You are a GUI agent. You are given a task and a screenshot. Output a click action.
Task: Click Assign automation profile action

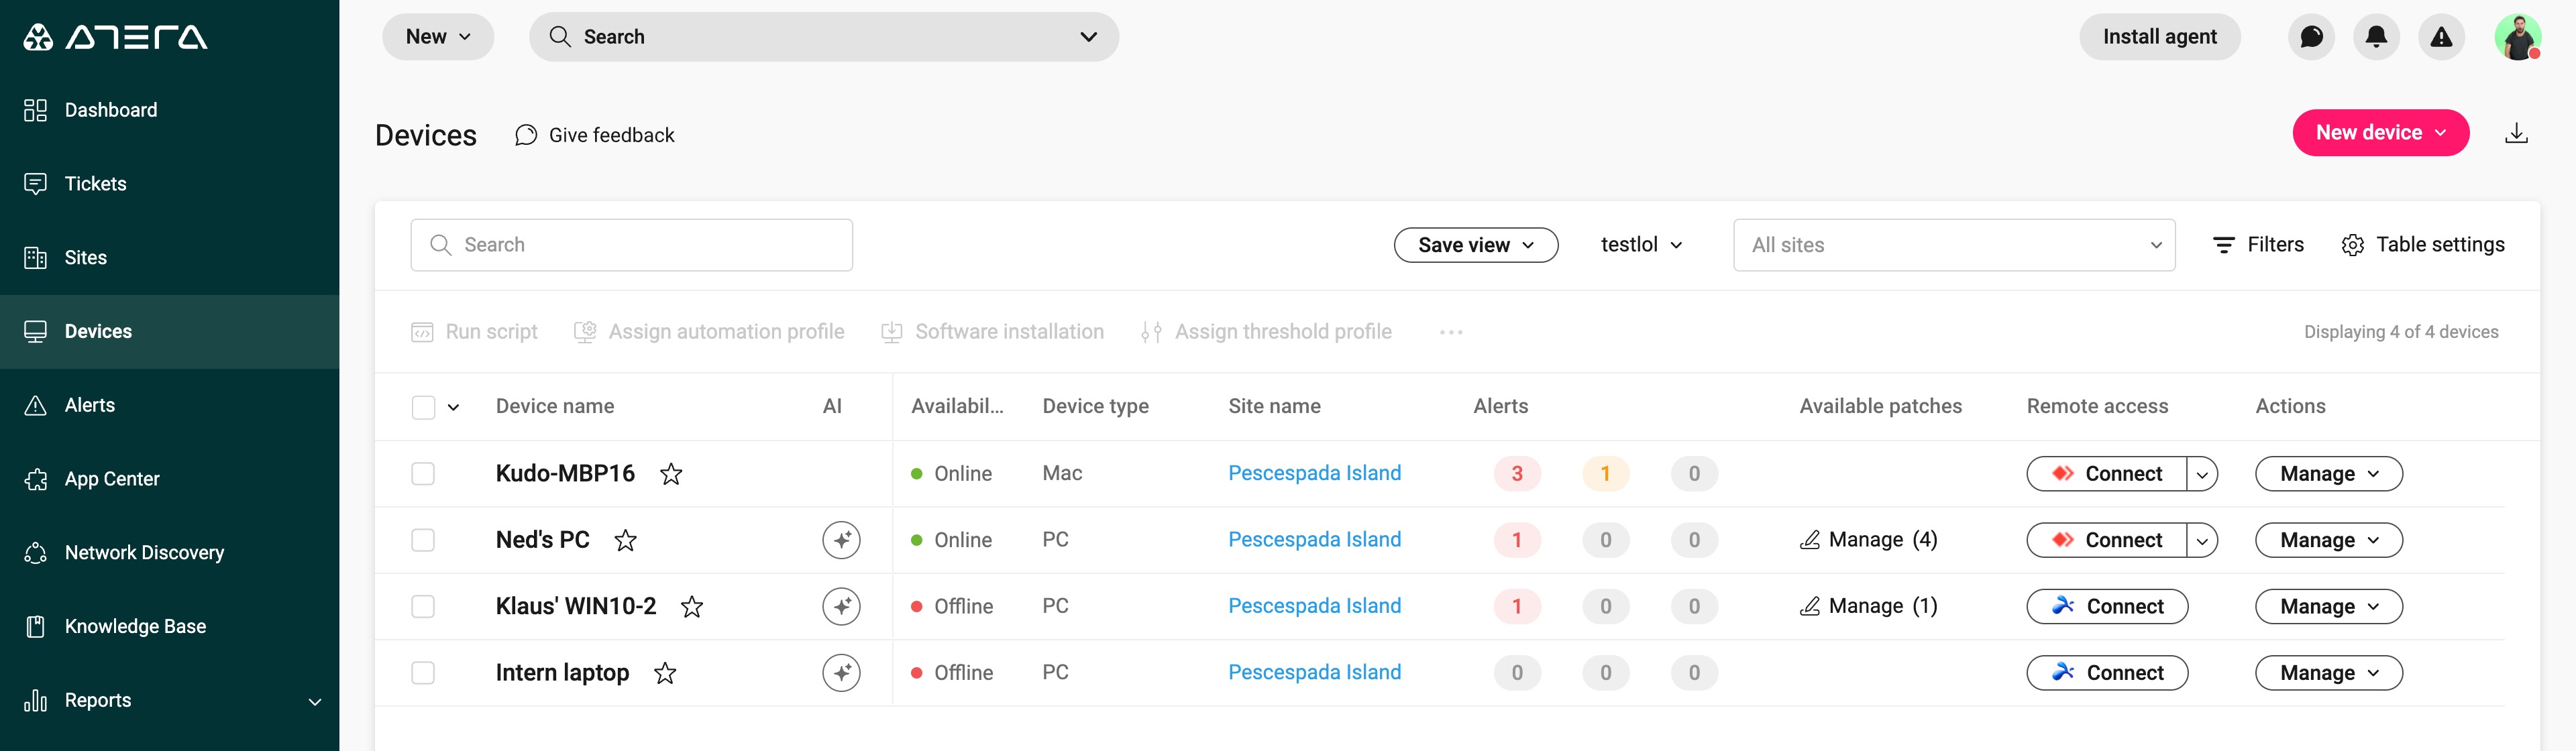709,332
